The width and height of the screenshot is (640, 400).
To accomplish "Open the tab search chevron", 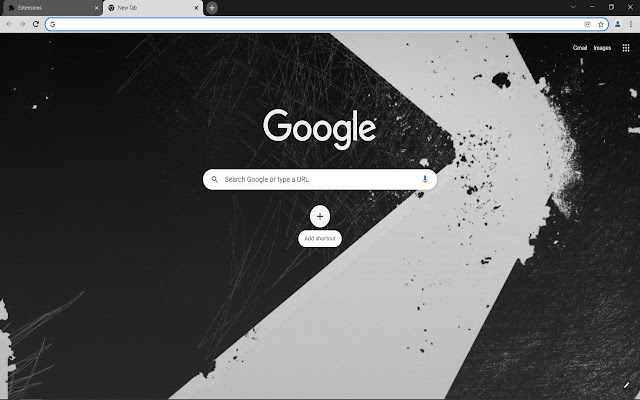I will point(573,7).
